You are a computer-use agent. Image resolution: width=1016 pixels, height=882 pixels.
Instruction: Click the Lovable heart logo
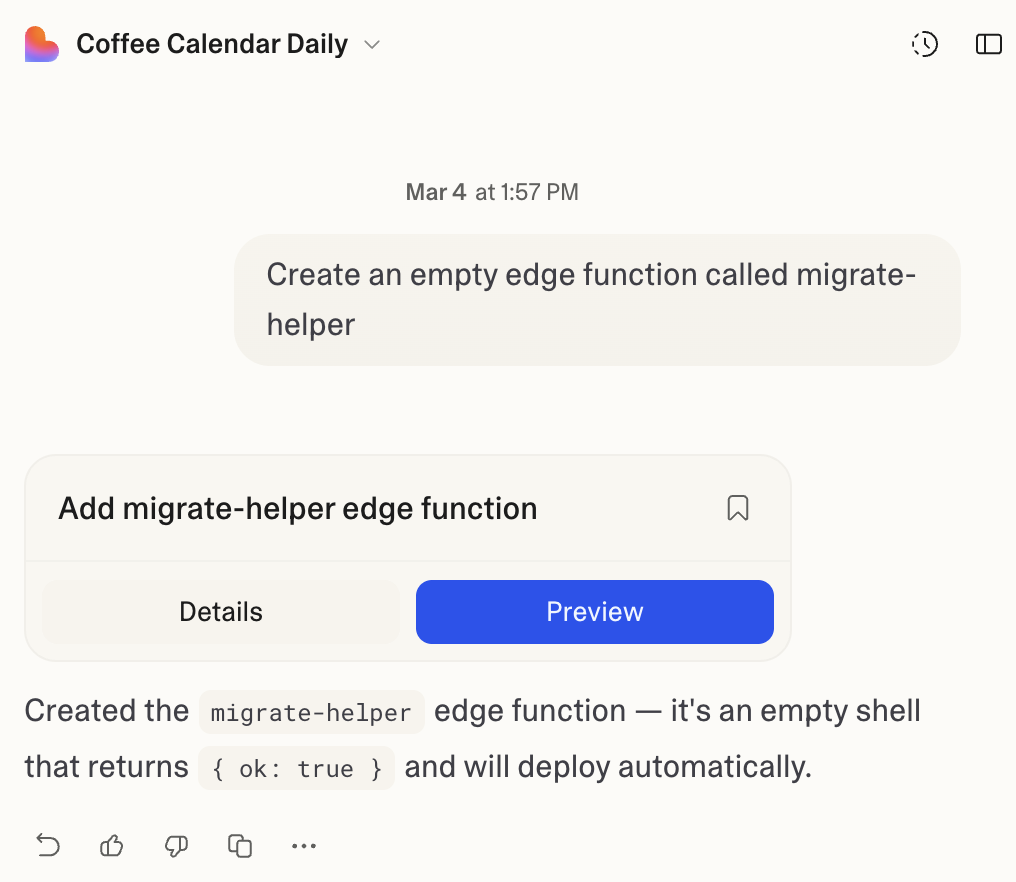pos(42,44)
